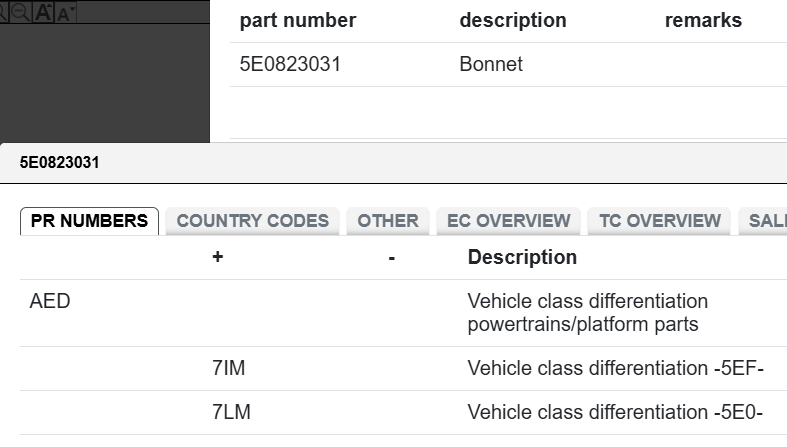Click the bold Description header in the PR table
787x447 pixels.
click(522, 257)
